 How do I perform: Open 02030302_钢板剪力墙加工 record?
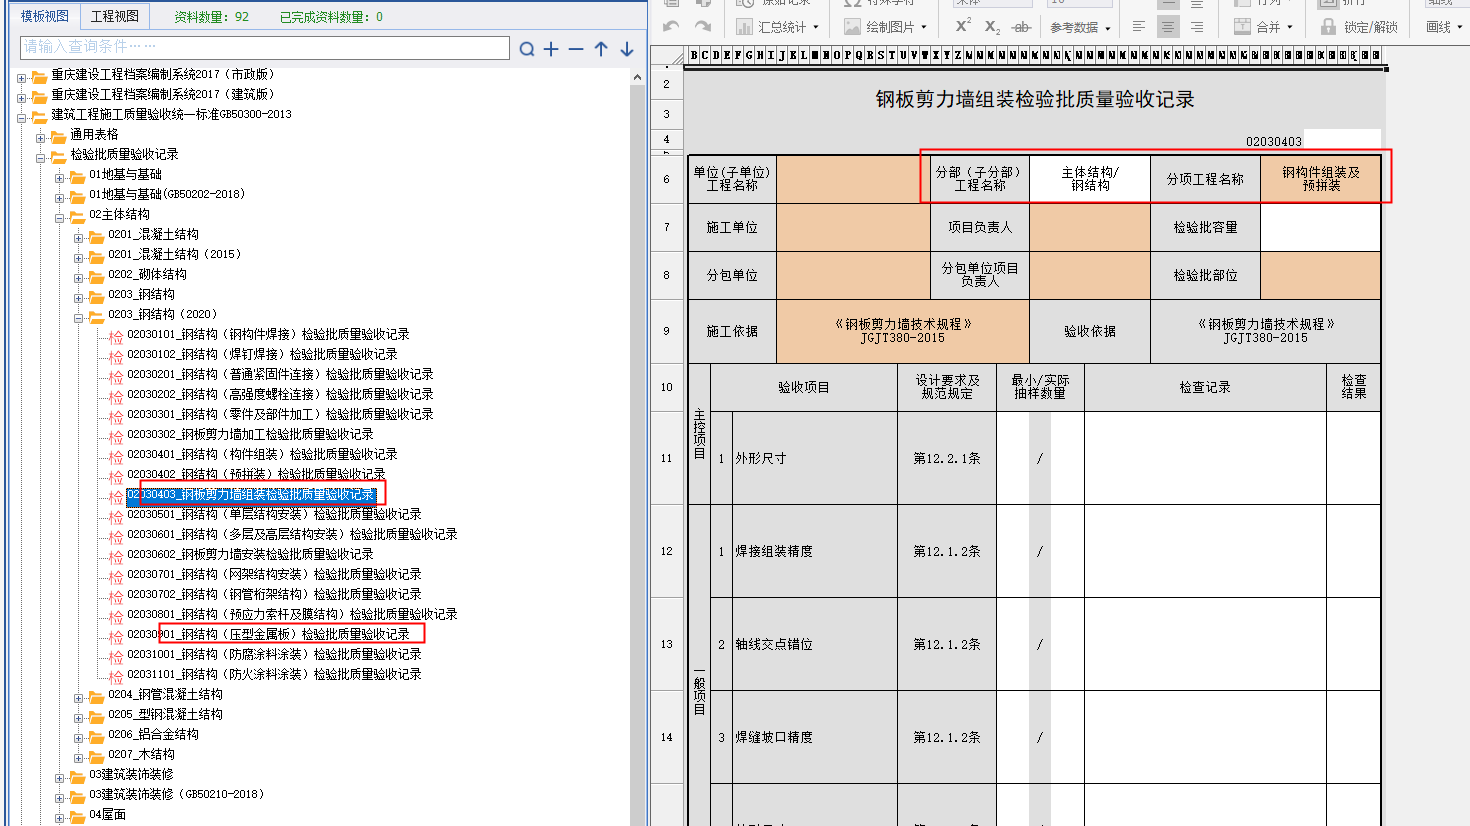pos(250,434)
